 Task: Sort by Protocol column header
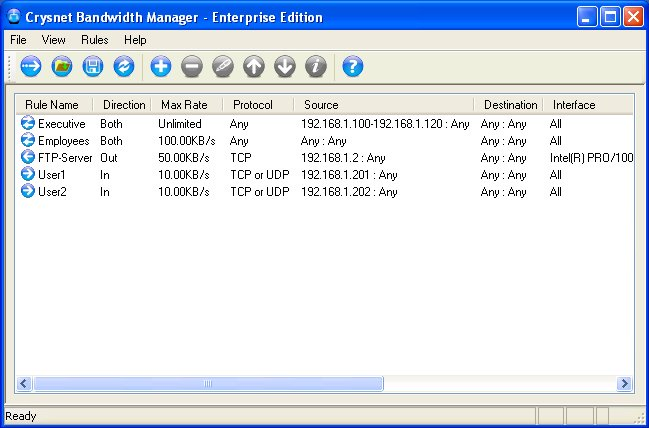click(x=258, y=105)
